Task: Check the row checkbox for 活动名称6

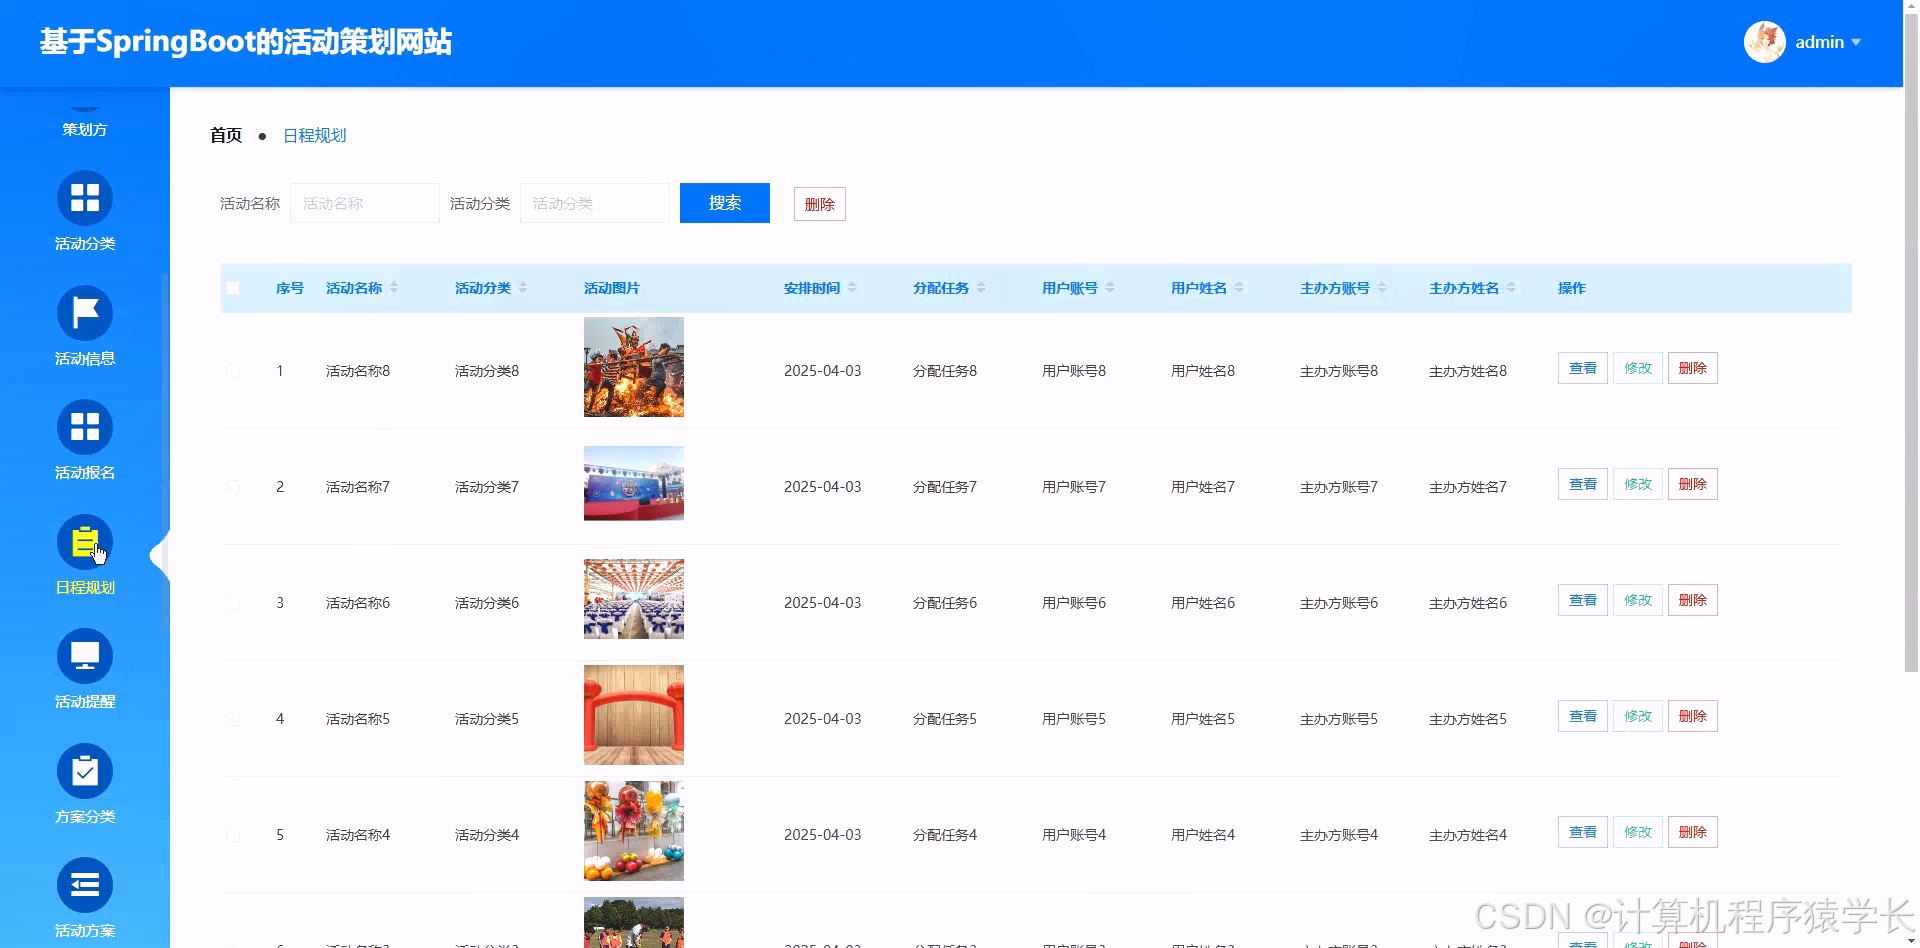Action: [x=233, y=603]
